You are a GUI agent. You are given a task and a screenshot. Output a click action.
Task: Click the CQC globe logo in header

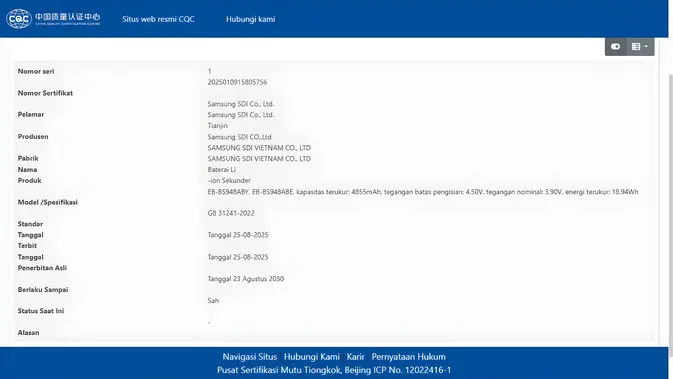[18, 19]
